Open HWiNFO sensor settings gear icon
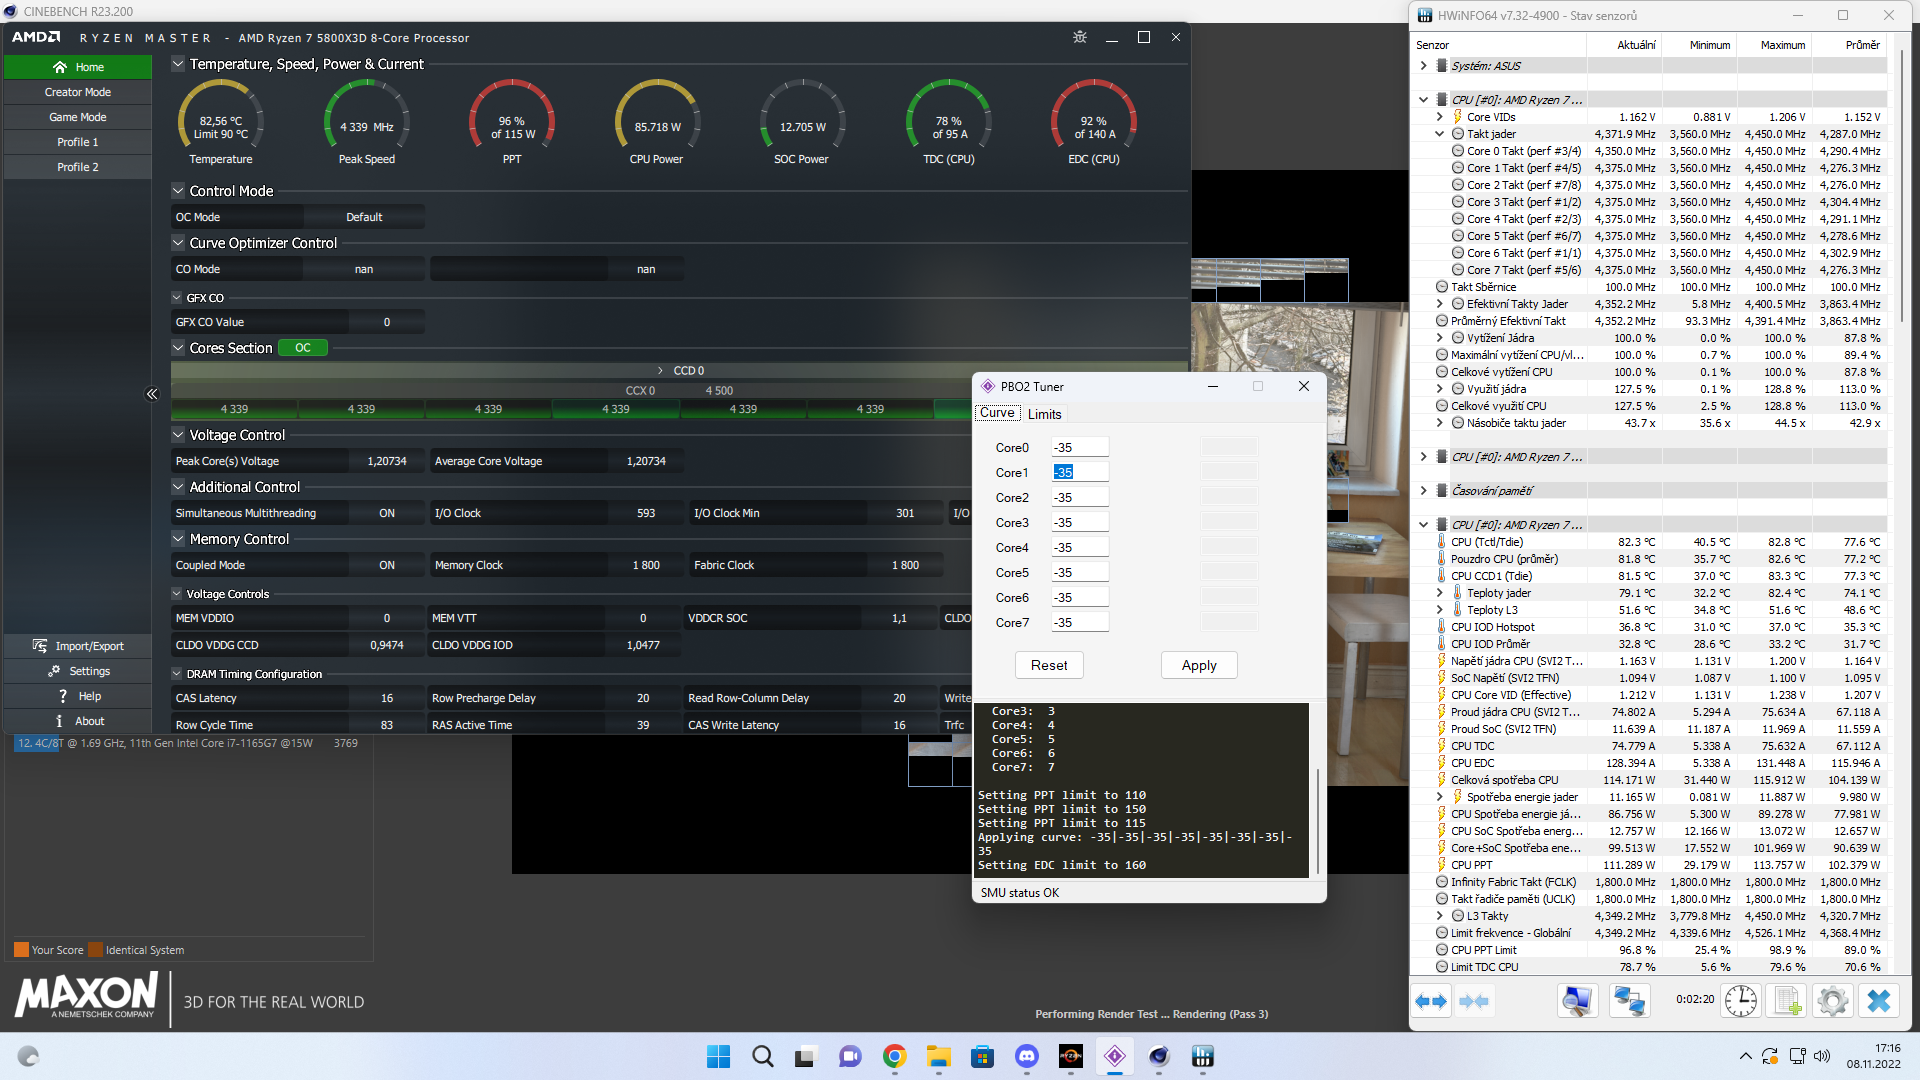This screenshot has height=1080, width=1920. 1833,1001
